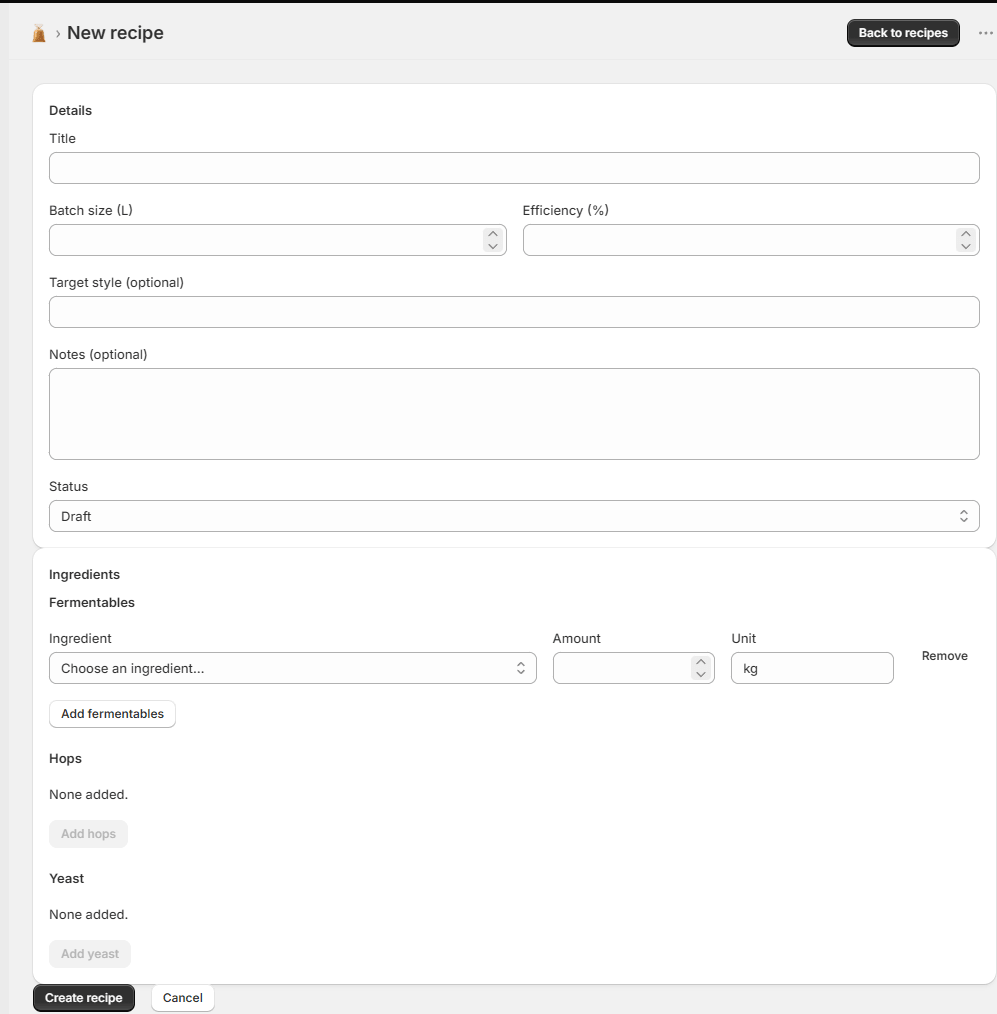Viewport: 997px width, 1014px height.
Task: Click inside the Notes textarea
Action: click(x=514, y=414)
